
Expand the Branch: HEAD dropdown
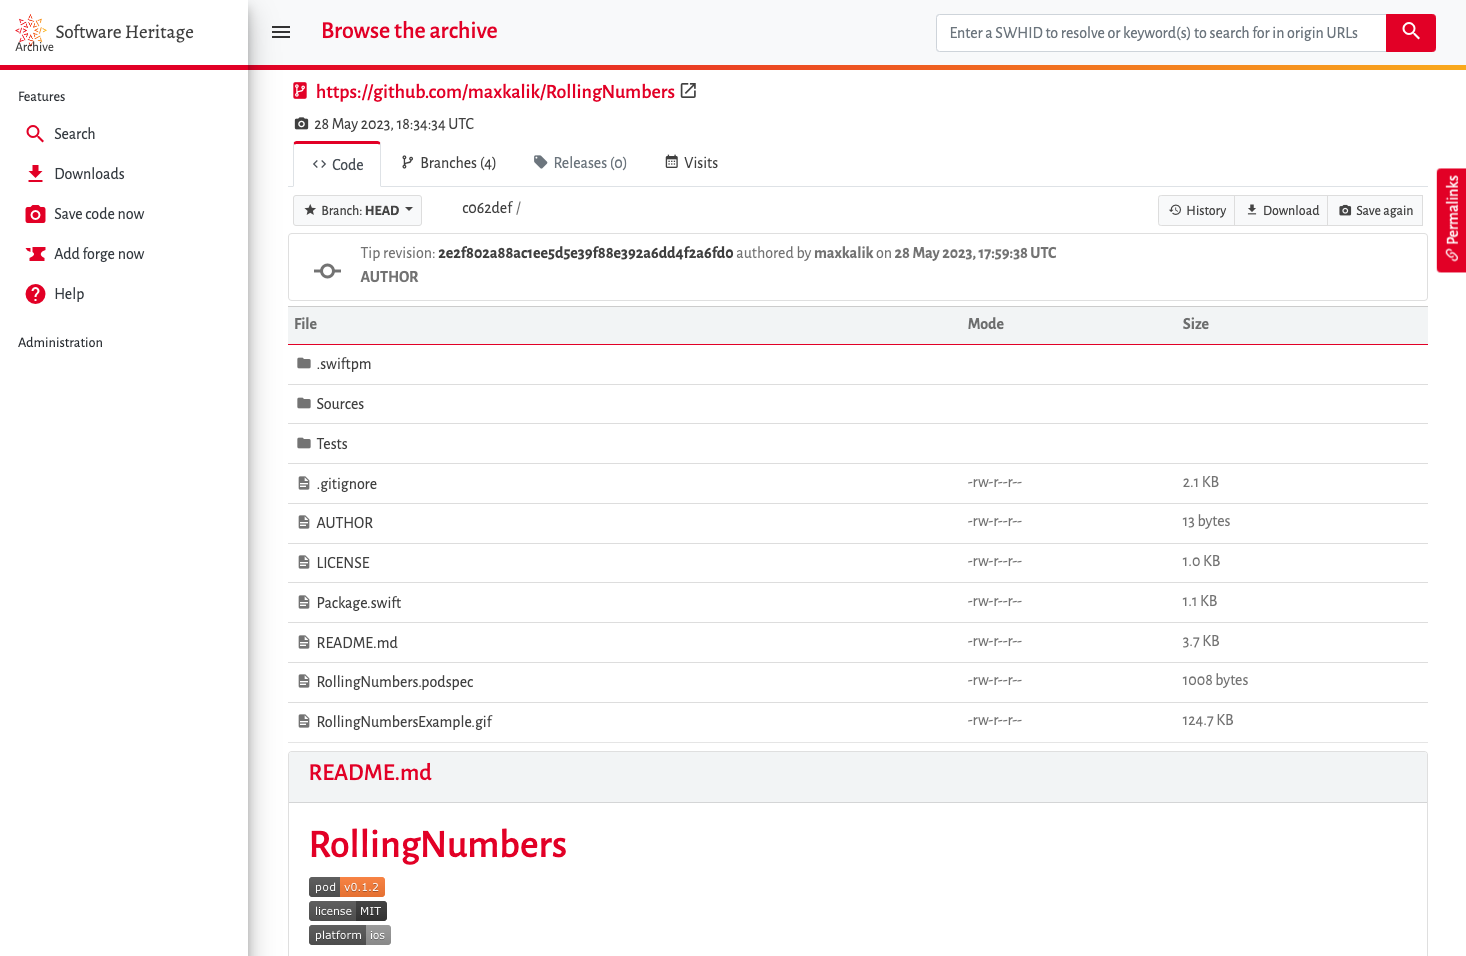coord(358,210)
